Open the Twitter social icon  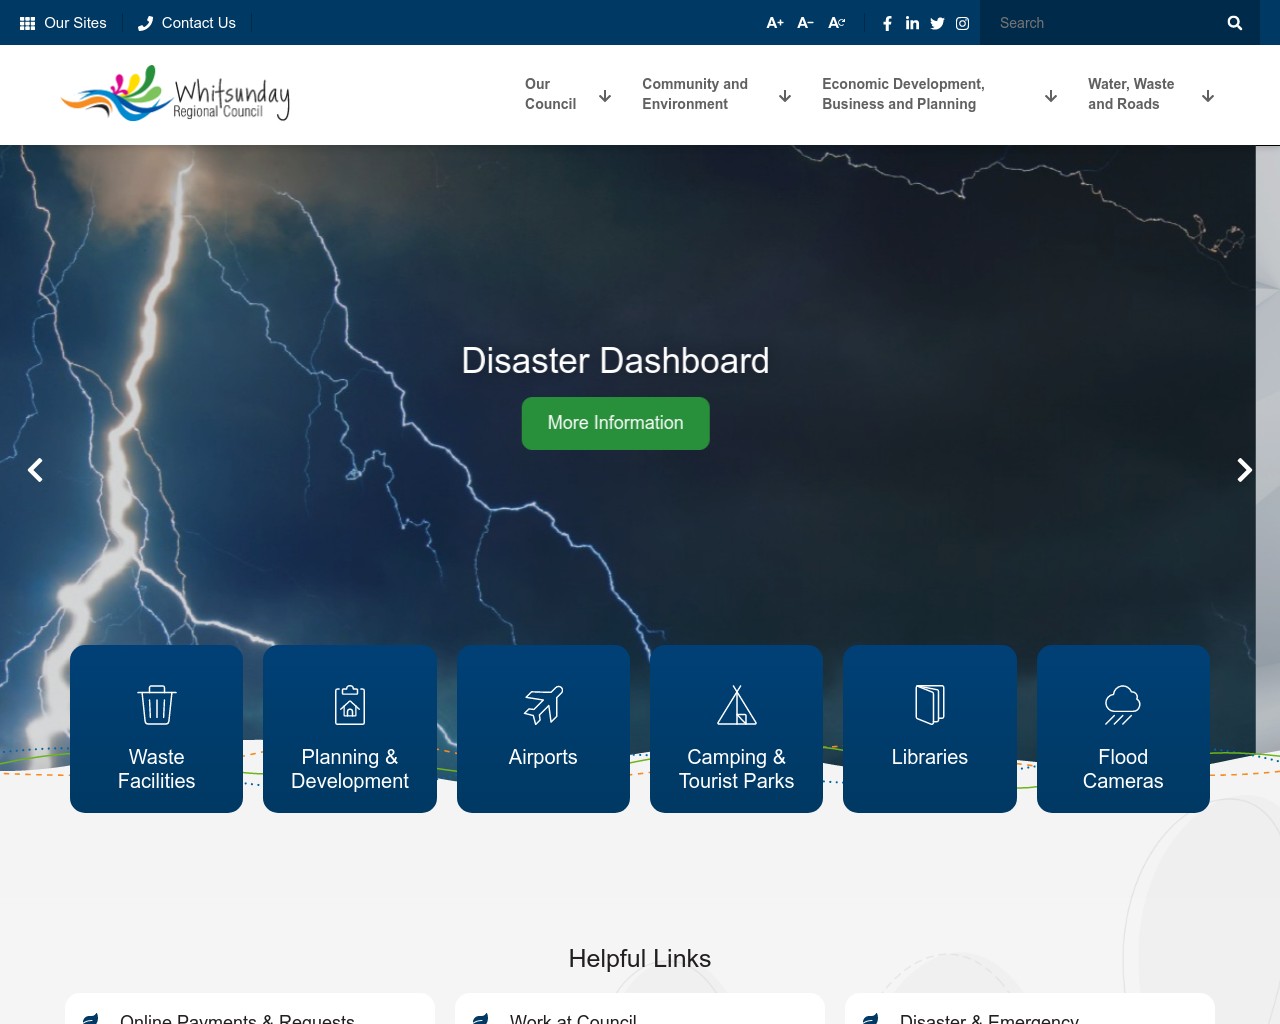click(937, 23)
